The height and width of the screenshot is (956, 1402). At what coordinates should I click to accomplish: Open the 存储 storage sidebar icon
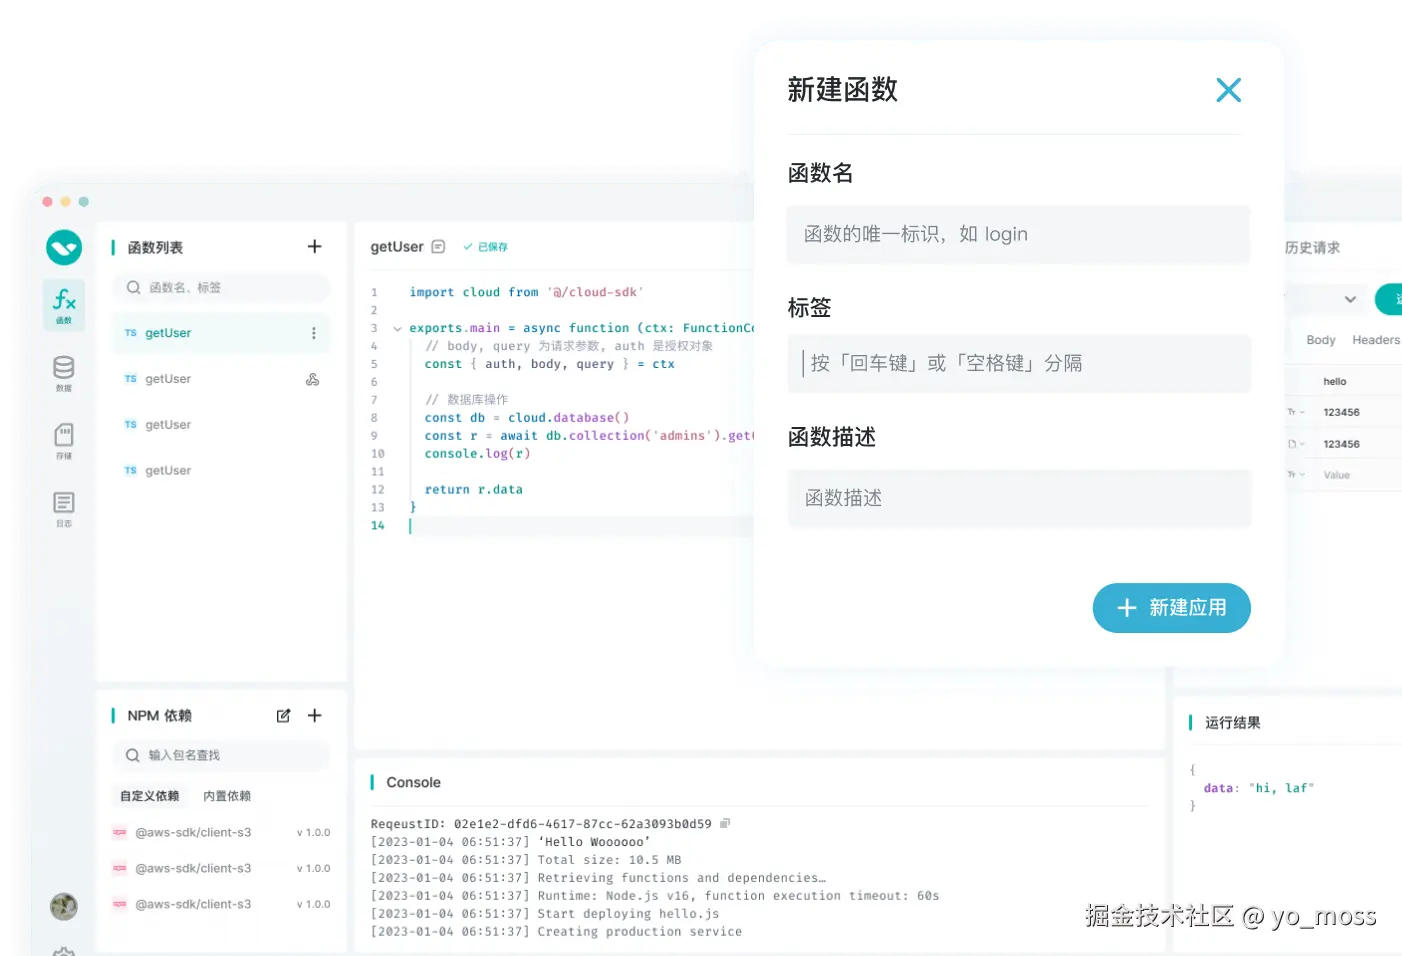(64, 441)
